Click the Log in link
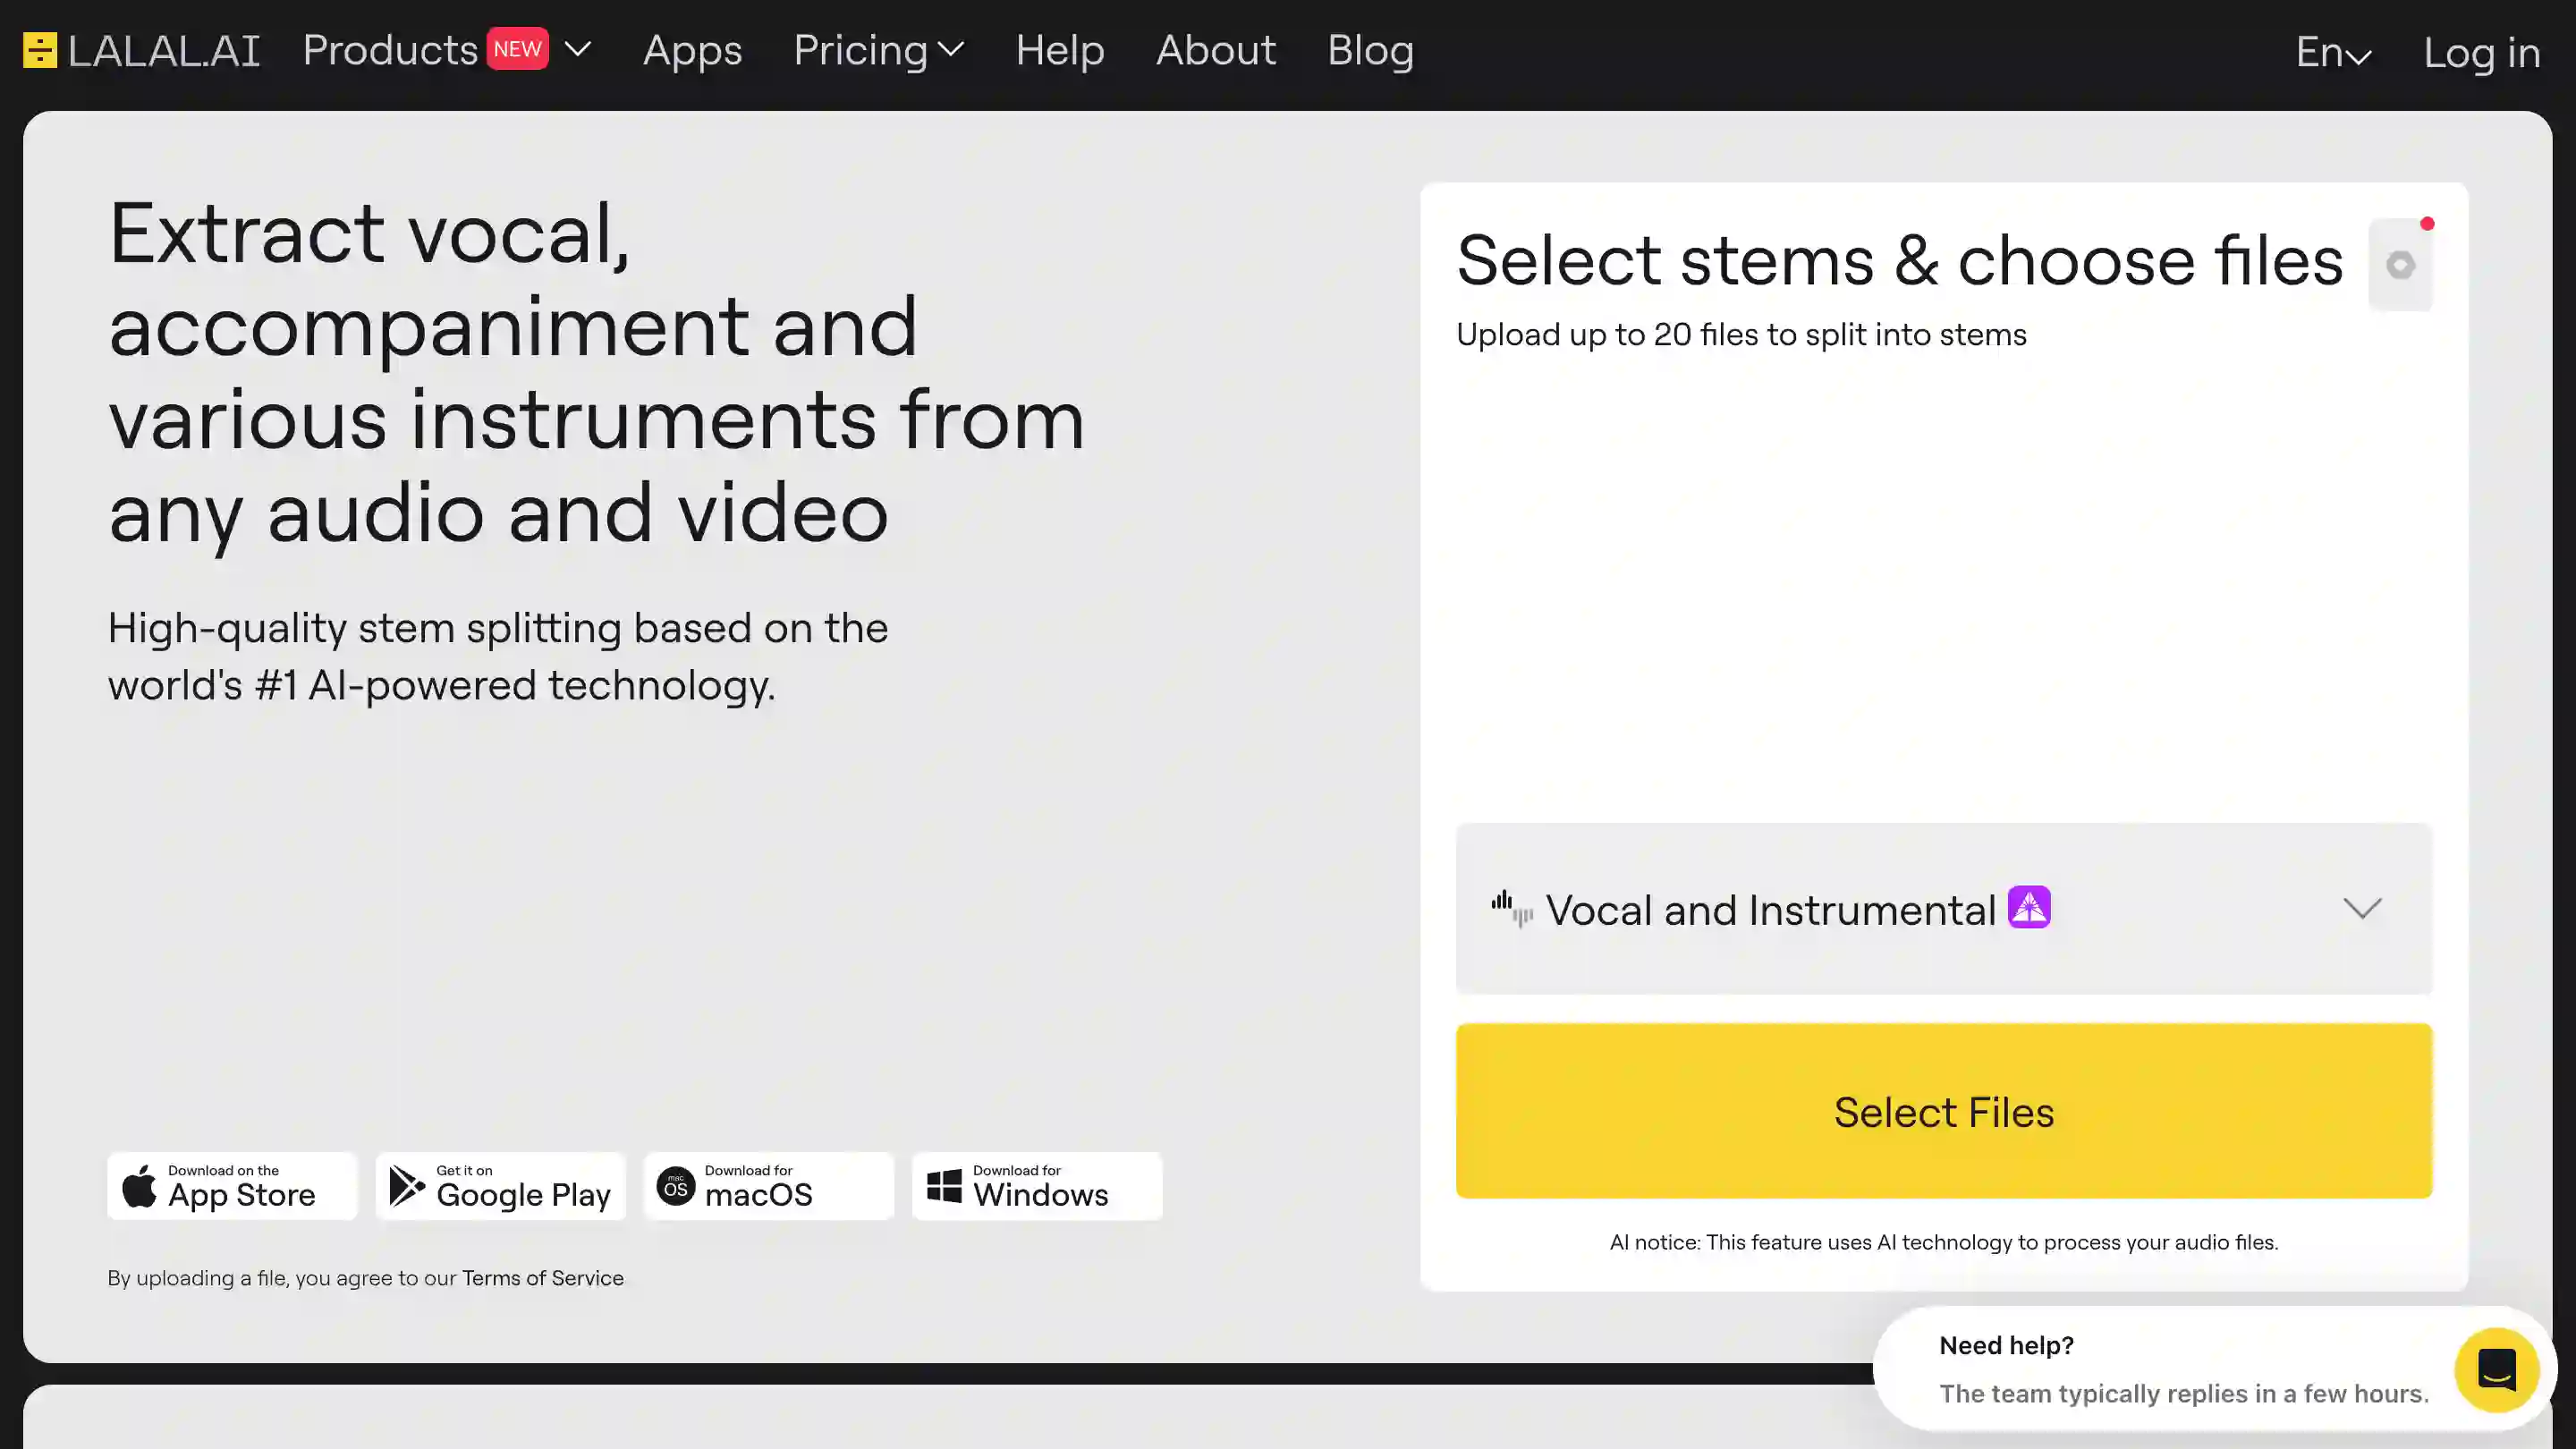The image size is (2576, 1449). pyautogui.click(x=2481, y=52)
